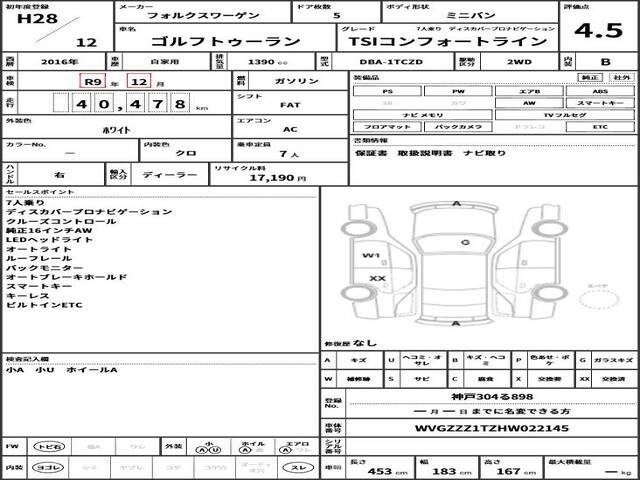Click the 純正 legend box

coord(590,78)
